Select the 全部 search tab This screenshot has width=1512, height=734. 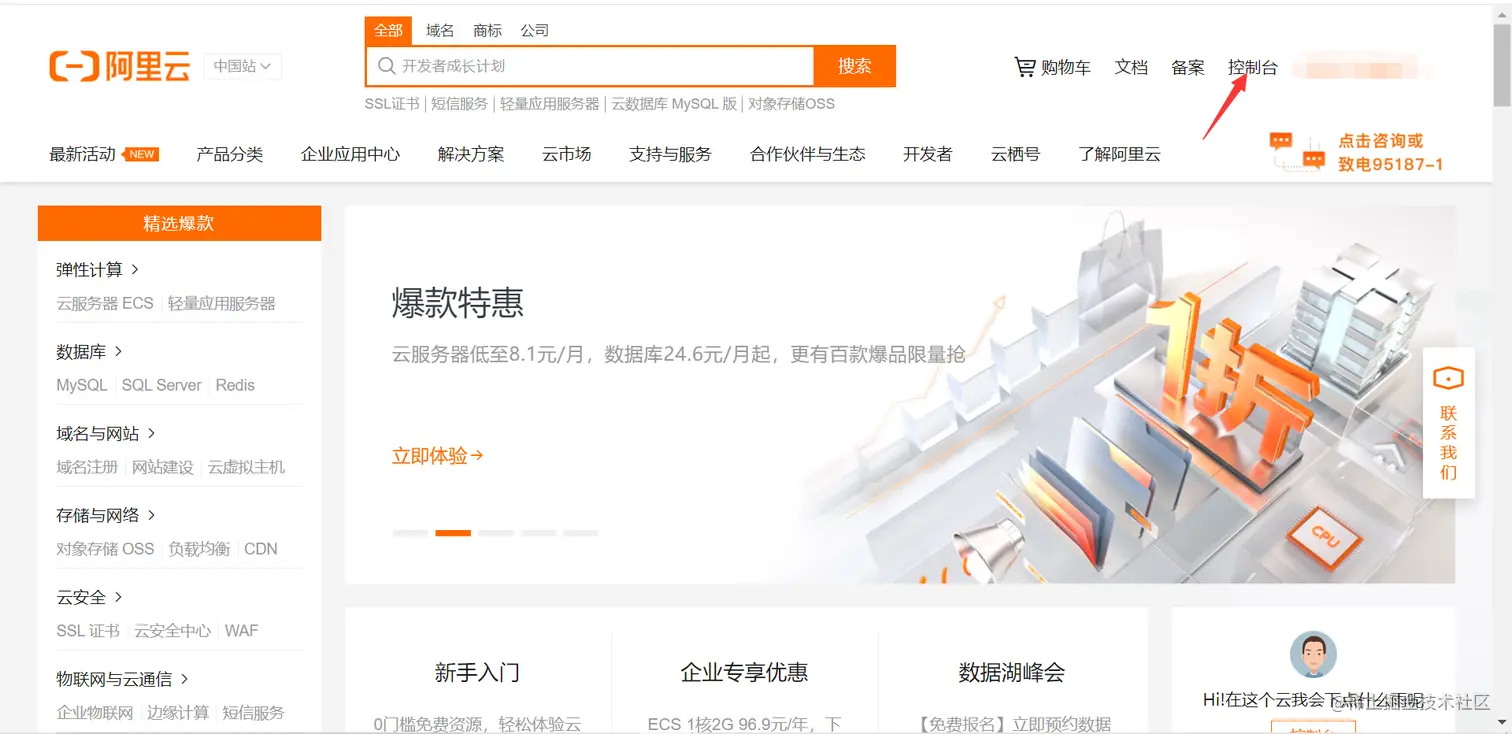(x=388, y=30)
